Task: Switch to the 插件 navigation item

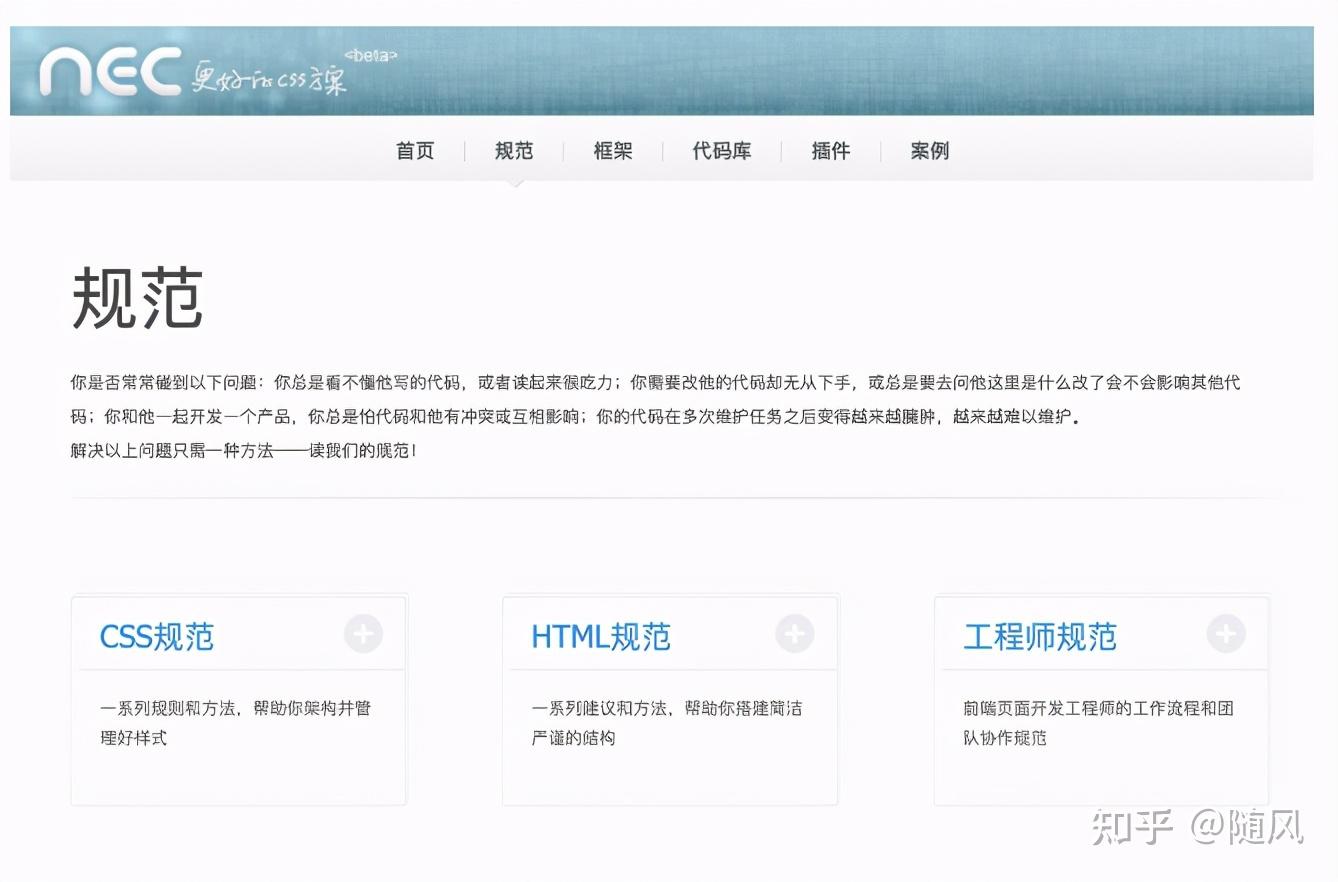Action: (831, 151)
